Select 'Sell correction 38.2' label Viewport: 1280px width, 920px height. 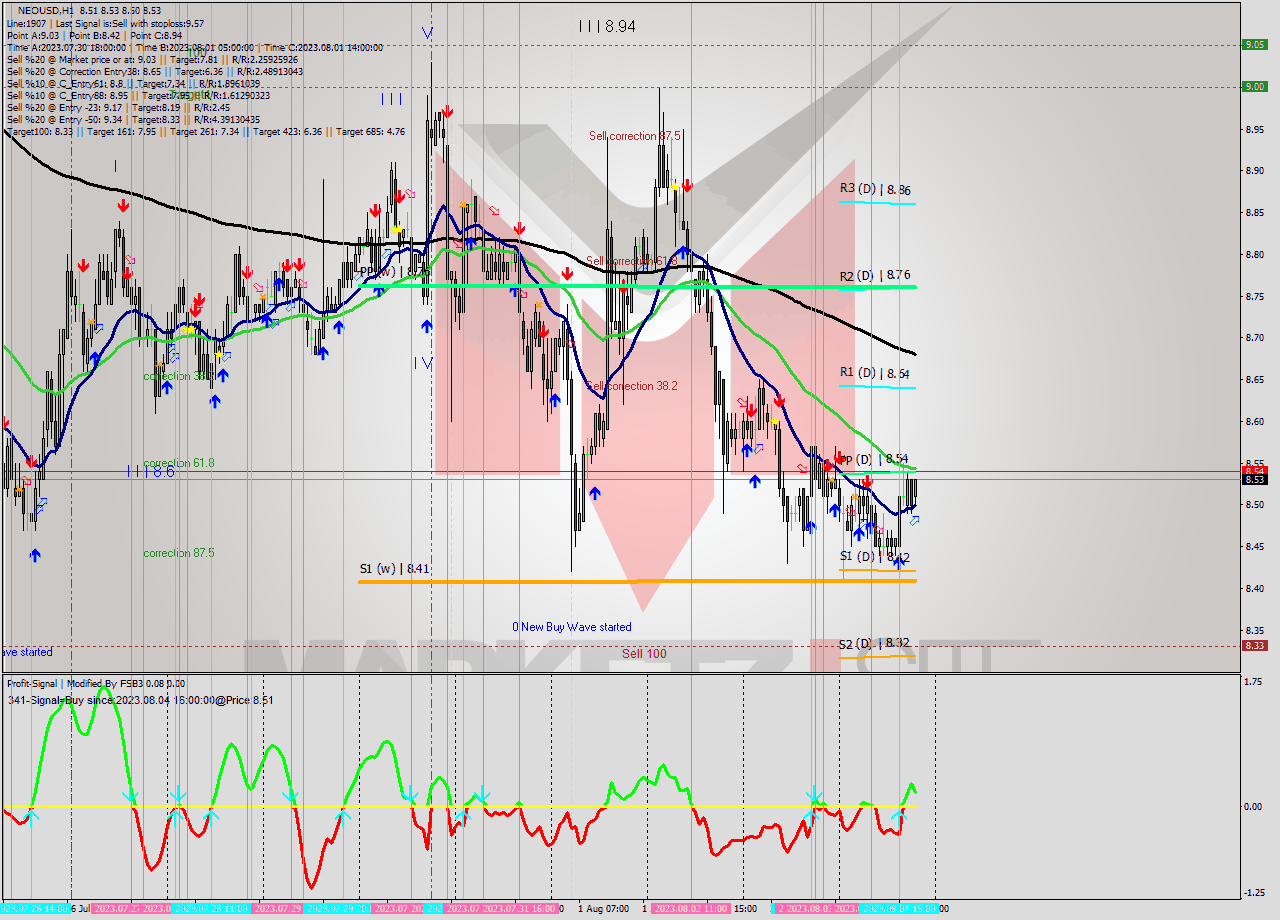point(632,386)
